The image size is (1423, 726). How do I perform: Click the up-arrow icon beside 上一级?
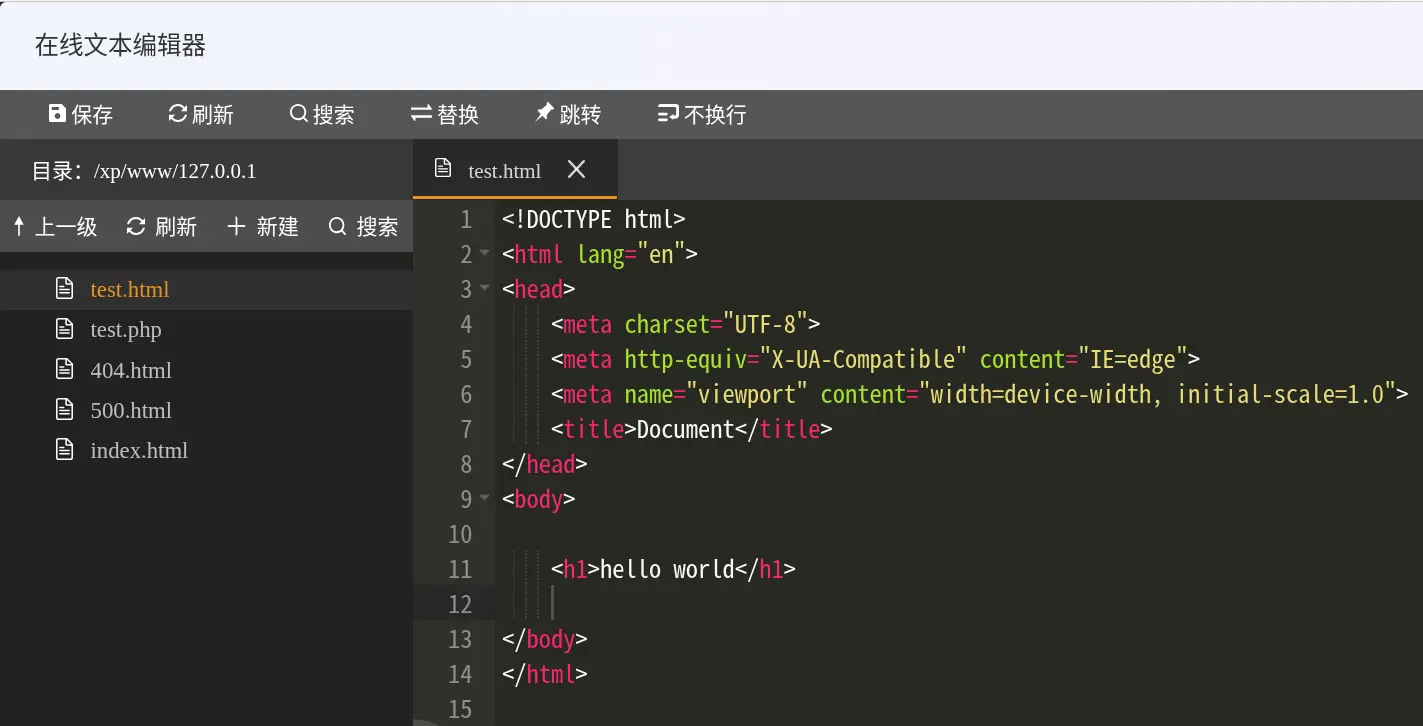pos(19,227)
